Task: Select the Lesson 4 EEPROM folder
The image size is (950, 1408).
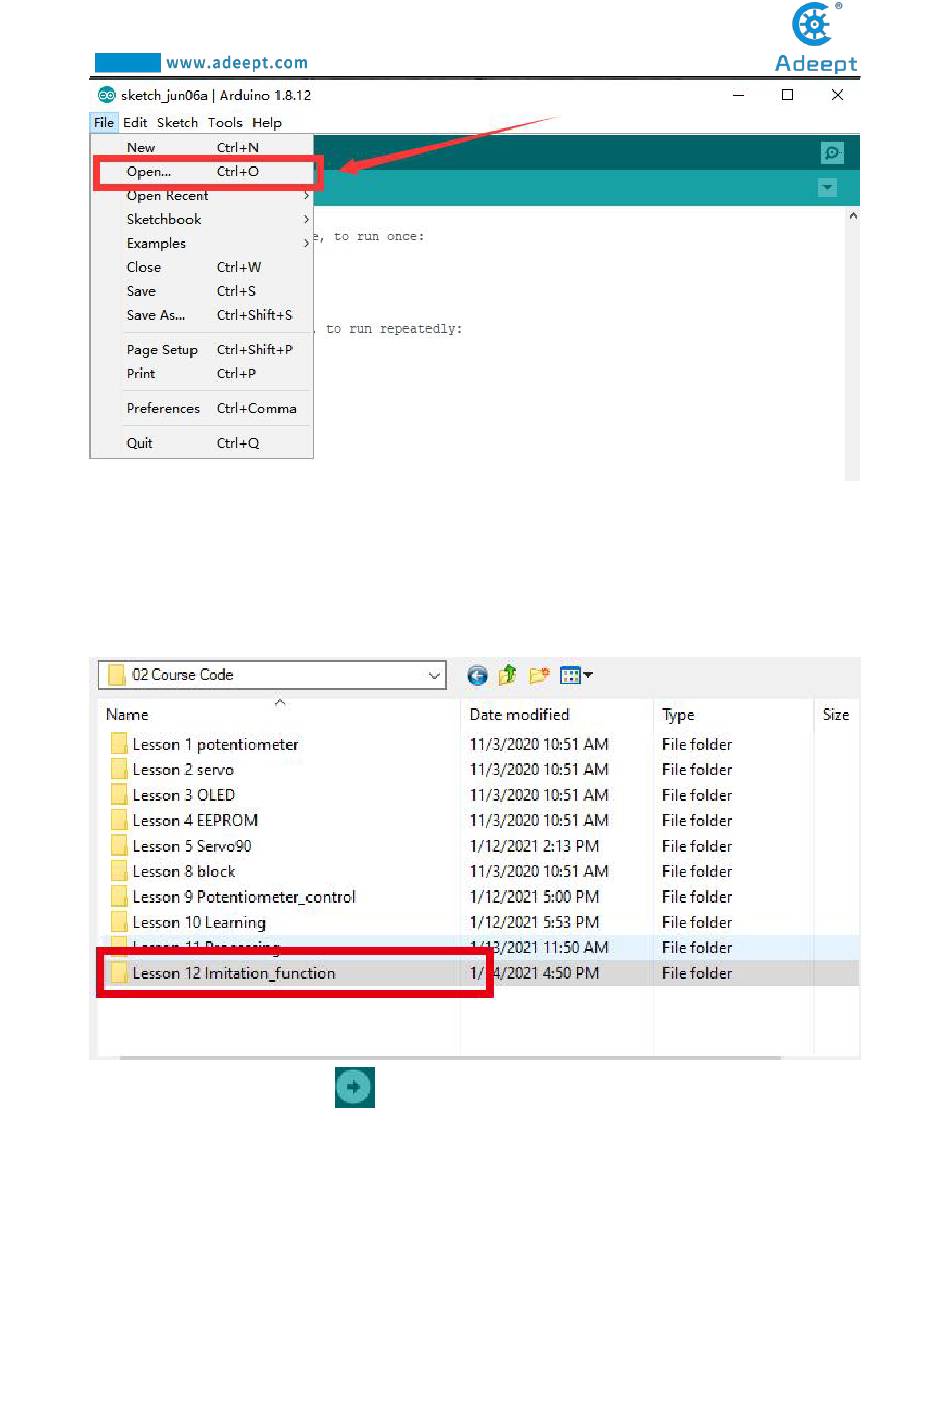Action: click(195, 820)
